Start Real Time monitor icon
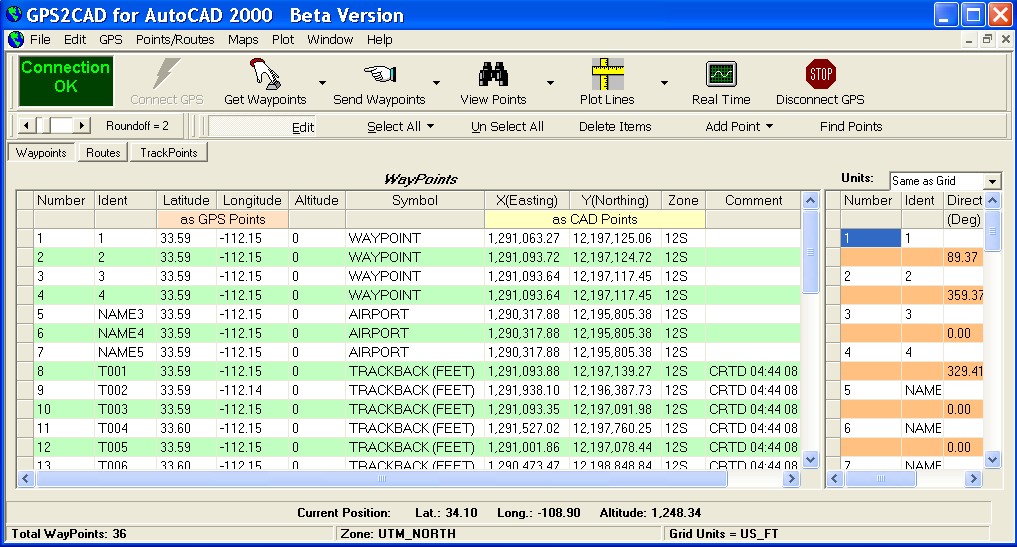 (721, 74)
